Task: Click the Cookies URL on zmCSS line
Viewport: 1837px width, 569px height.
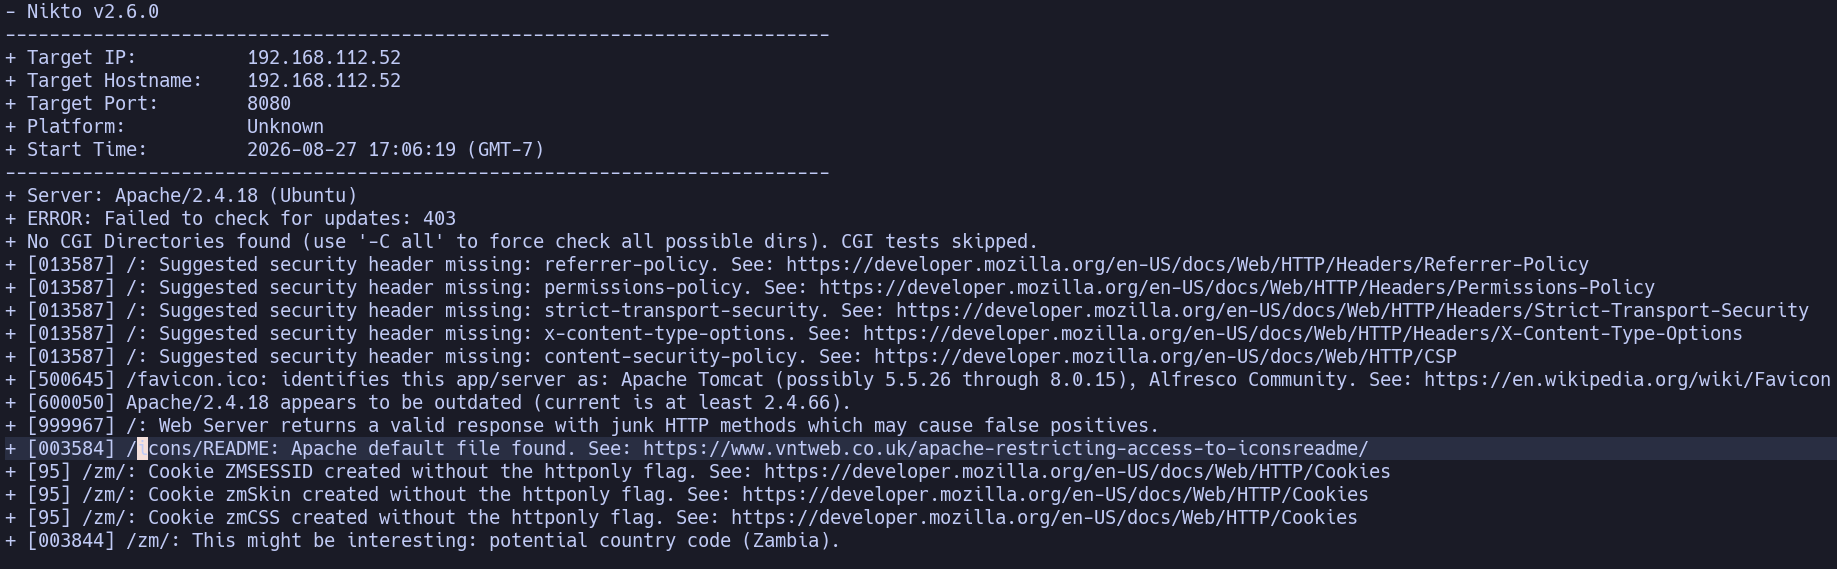Action: (x=1044, y=518)
